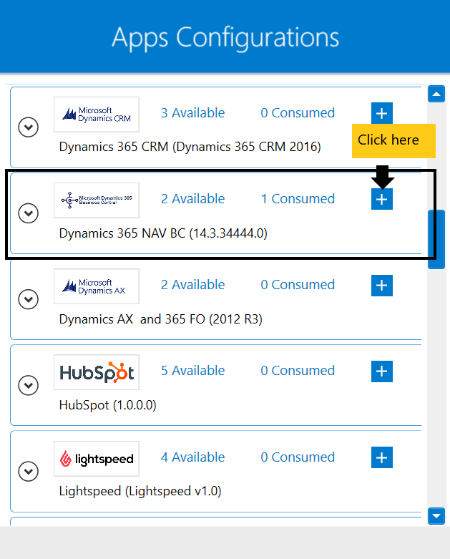Add a HubSpot app configuration
The image size is (450, 559).
[382, 371]
